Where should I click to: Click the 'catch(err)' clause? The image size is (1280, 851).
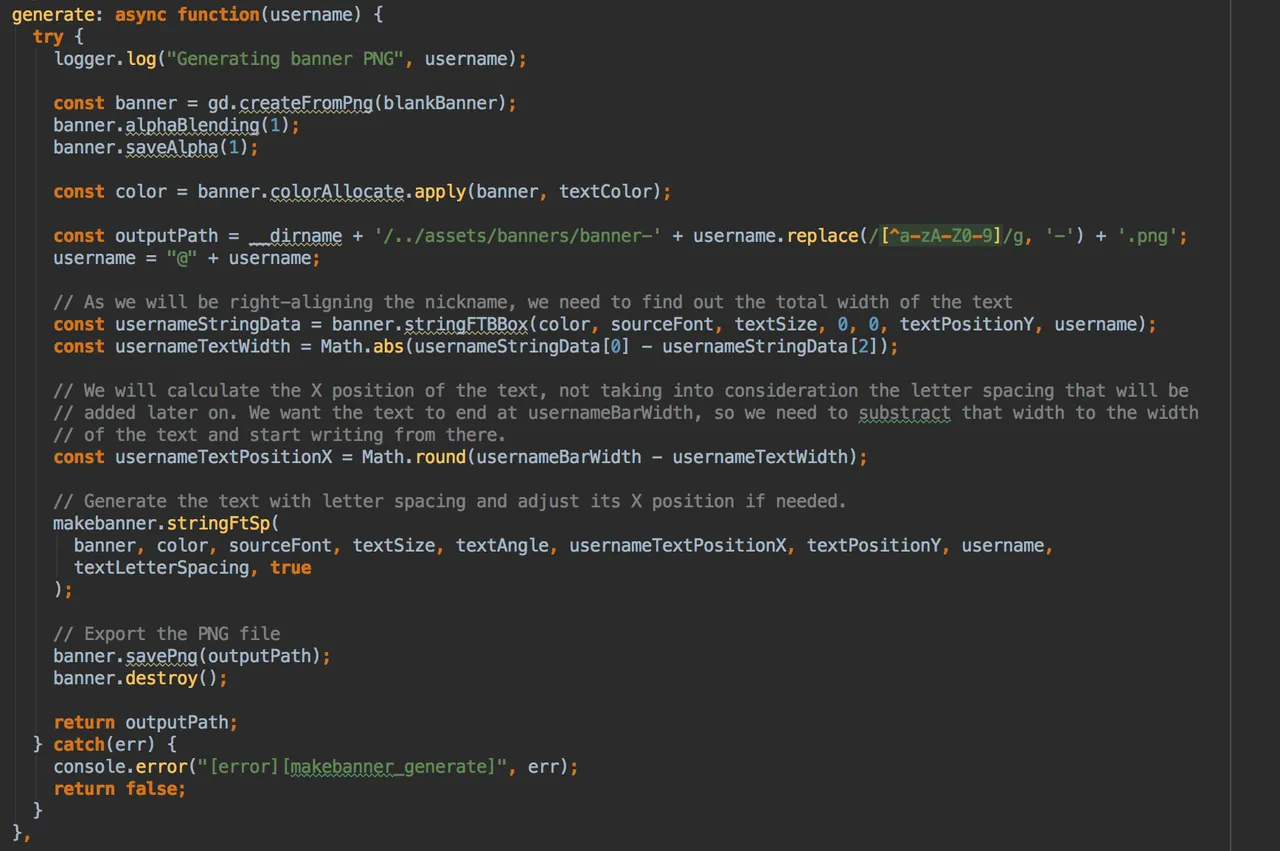tap(105, 744)
